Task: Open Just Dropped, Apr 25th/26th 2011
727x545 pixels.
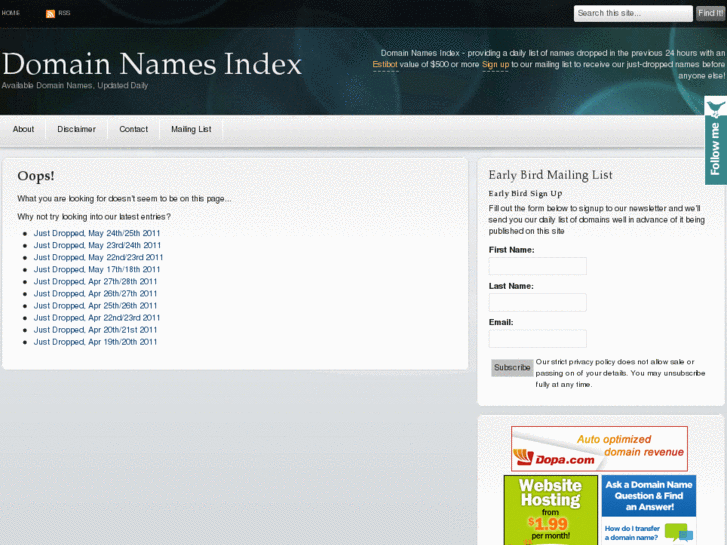Action: [x=95, y=306]
